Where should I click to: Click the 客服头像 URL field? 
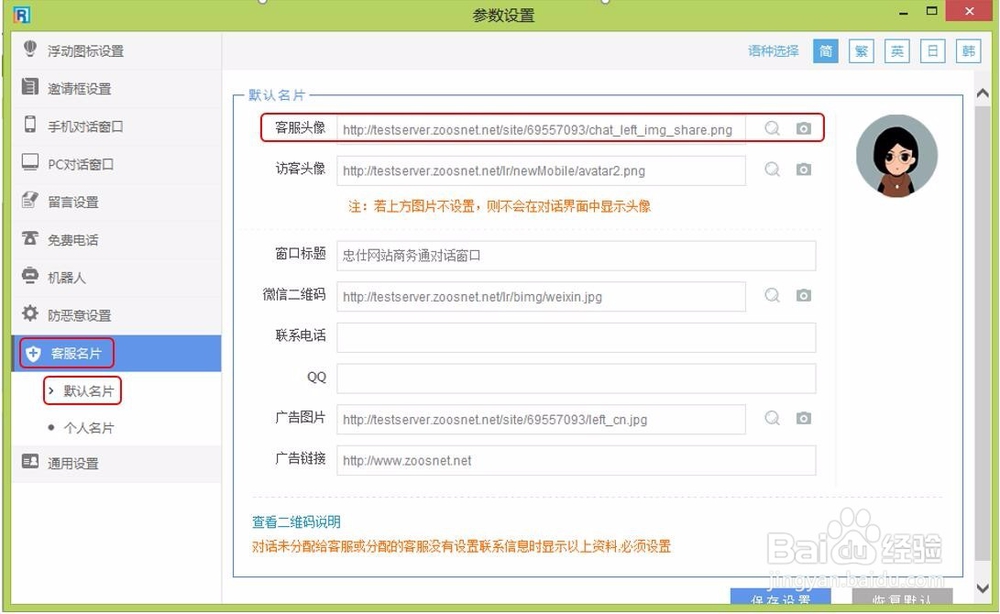pyautogui.click(x=541, y=129)
